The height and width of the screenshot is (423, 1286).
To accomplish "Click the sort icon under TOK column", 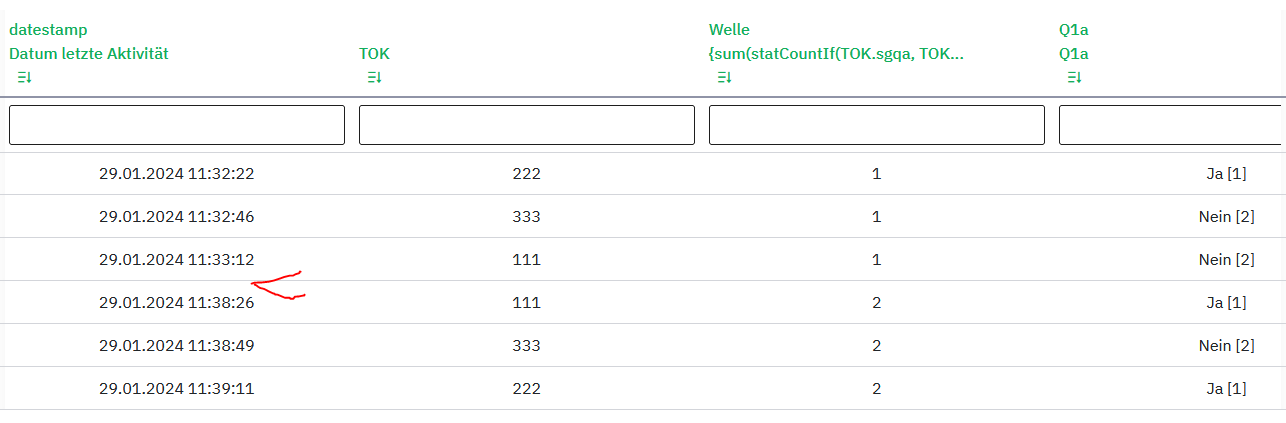I will 375,78.
